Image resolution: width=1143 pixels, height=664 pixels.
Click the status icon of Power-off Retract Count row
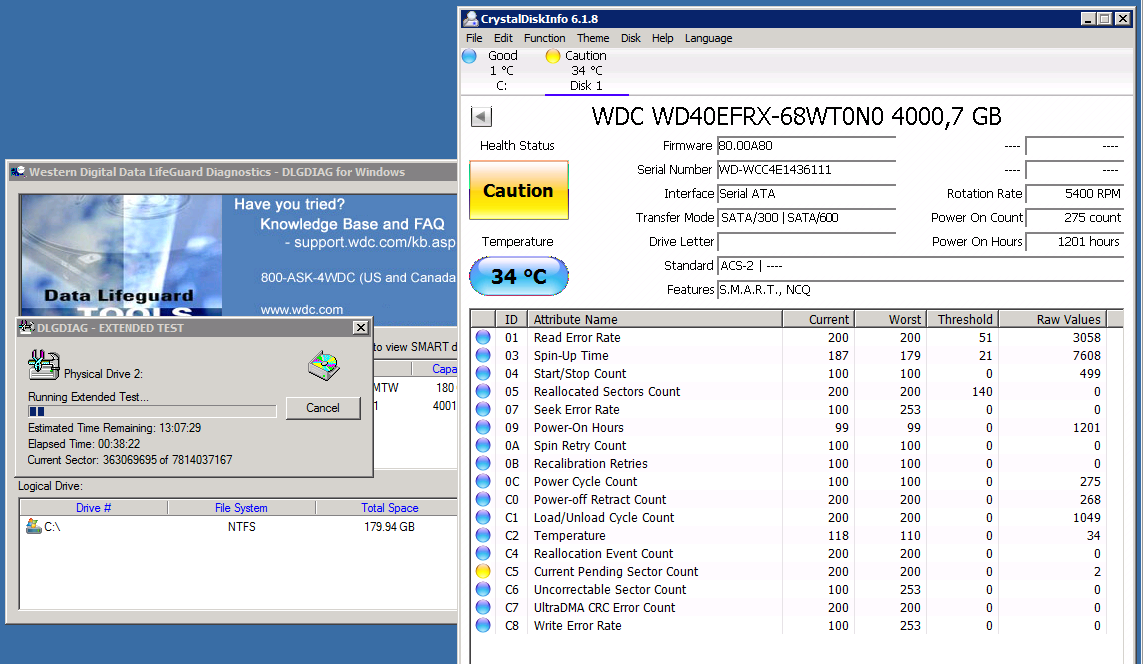coord(483,499)
